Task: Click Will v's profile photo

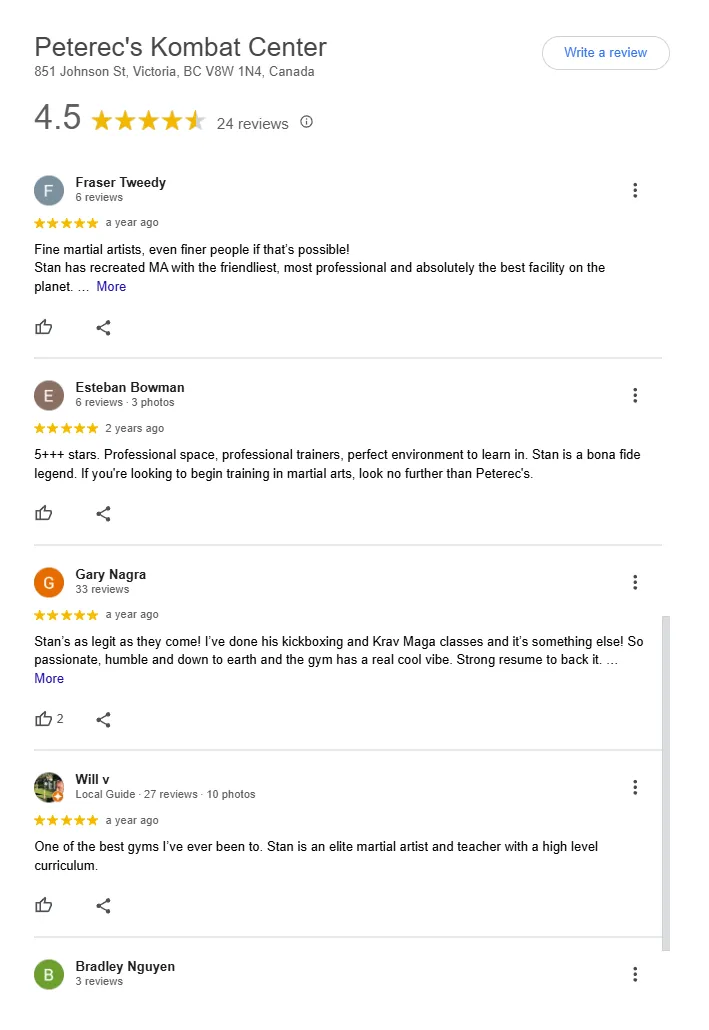Action: tap(49, 787)
